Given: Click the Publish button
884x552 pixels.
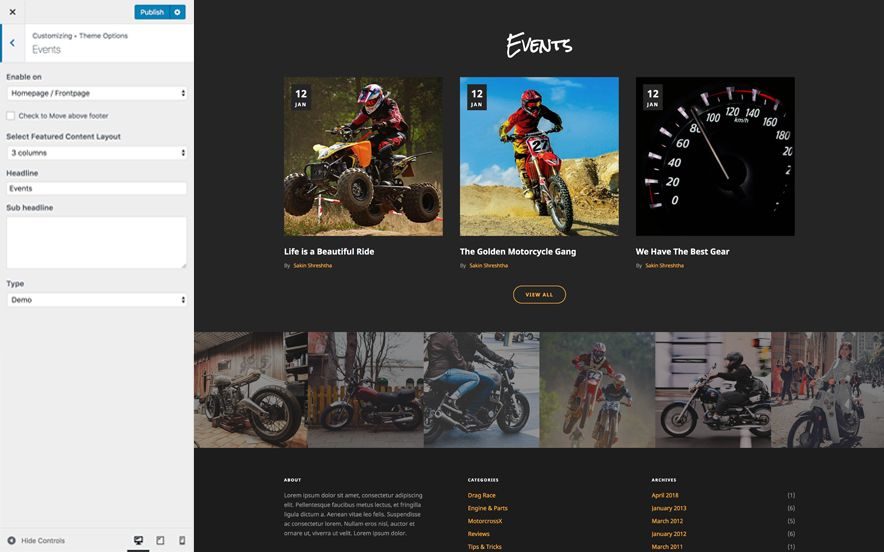Looking at the screenshot, I should click(152, 12).
